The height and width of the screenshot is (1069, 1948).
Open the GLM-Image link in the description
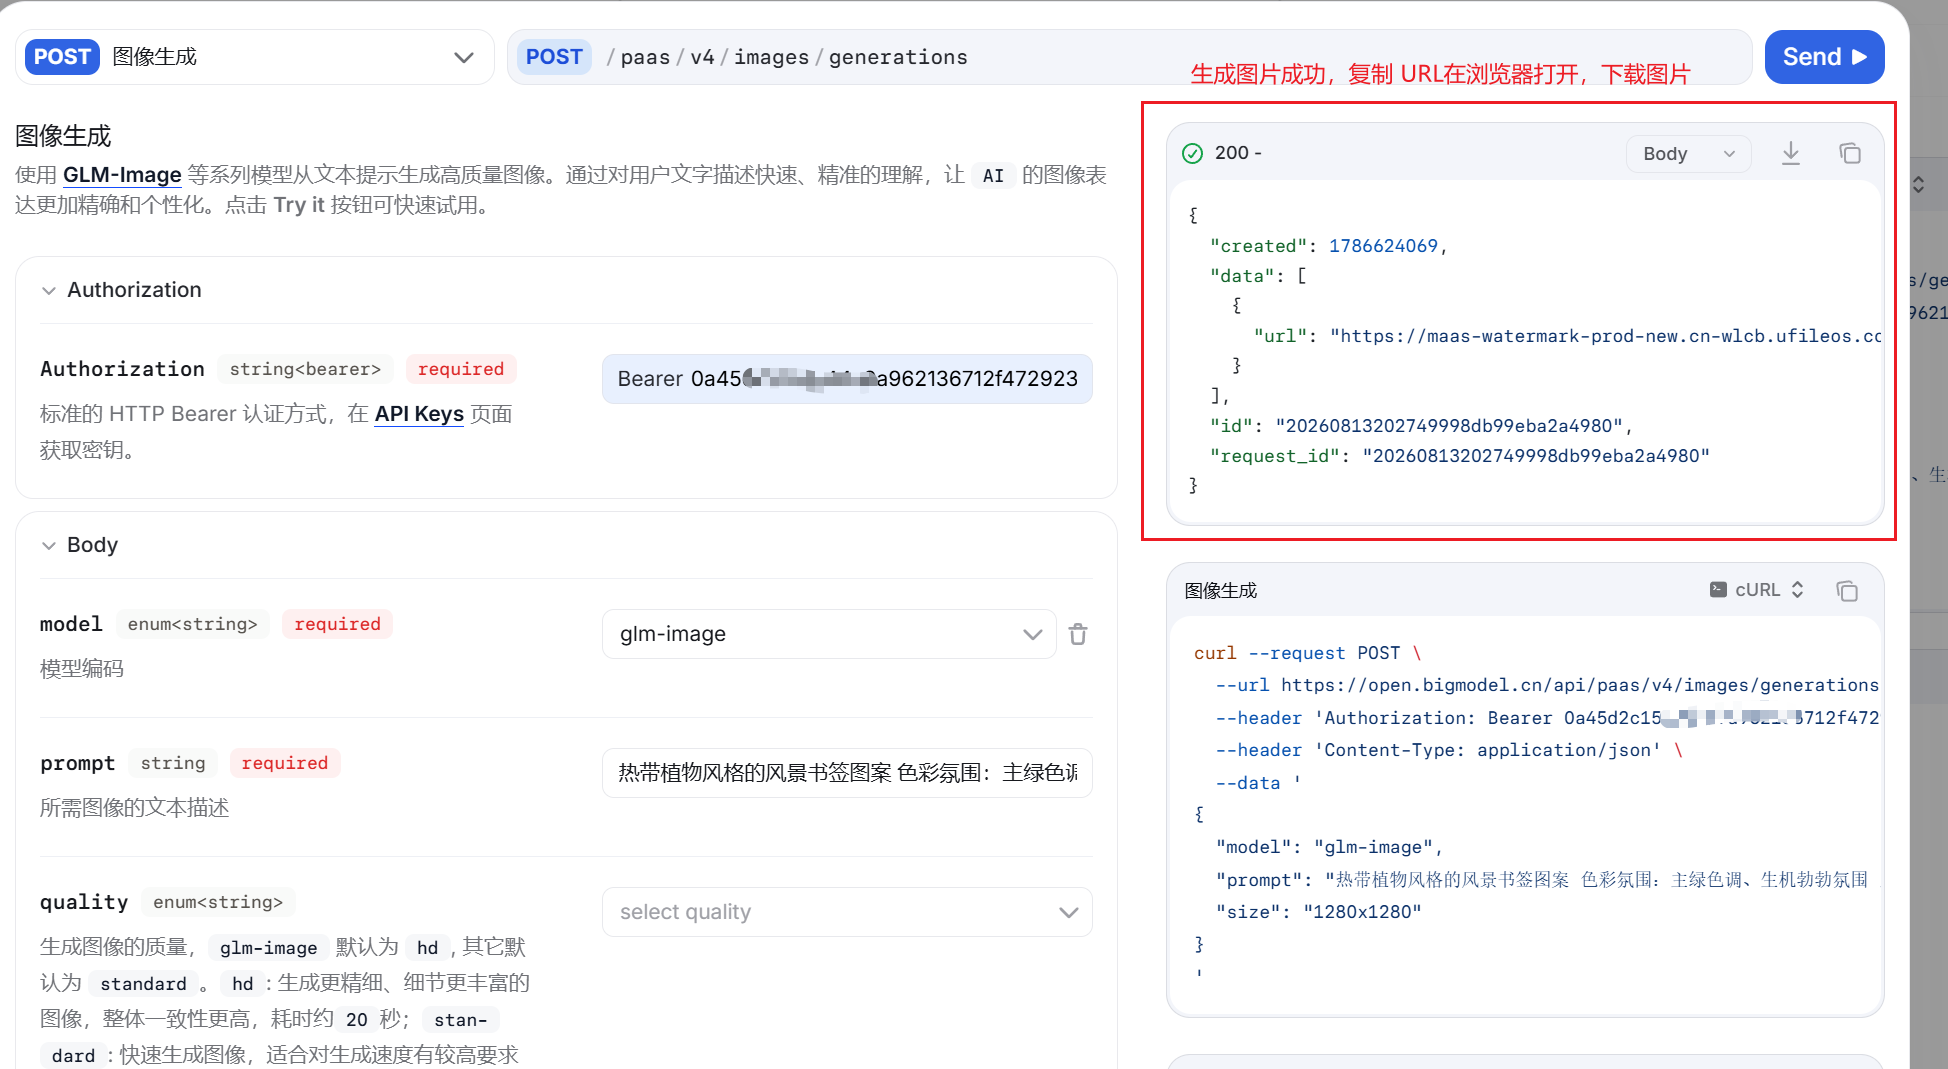click(x=122, y=175)
